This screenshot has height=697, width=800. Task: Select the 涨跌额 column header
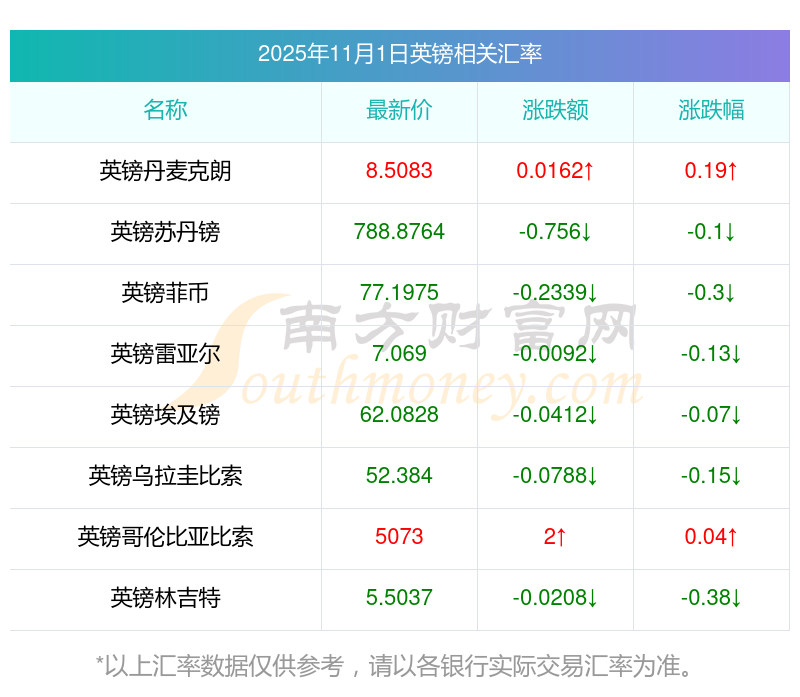555,110
